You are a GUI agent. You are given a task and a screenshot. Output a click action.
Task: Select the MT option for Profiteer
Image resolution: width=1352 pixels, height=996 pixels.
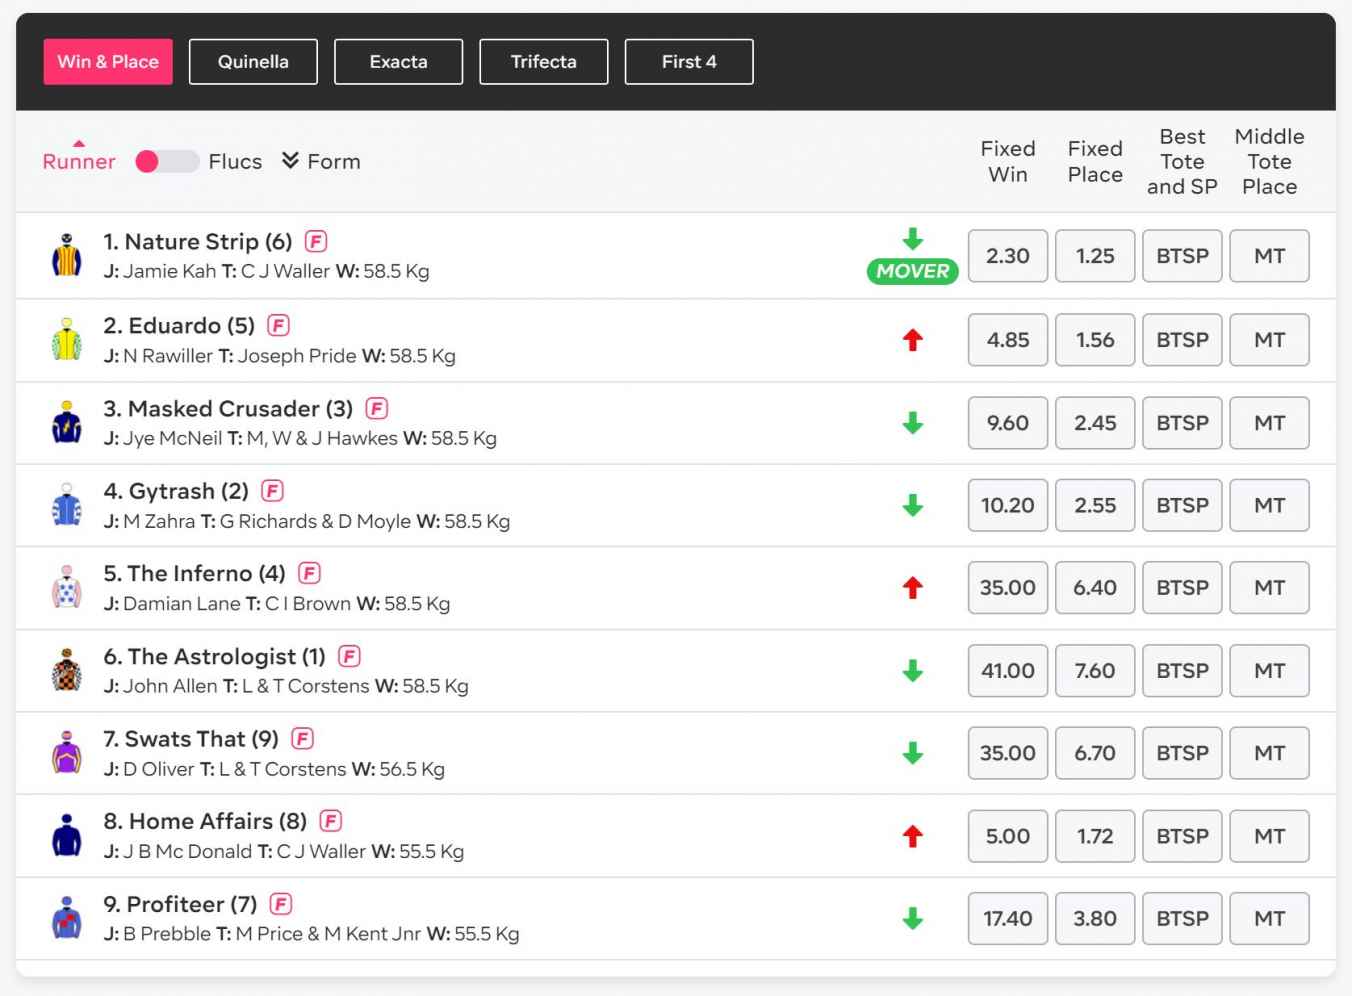click(1269, 919)
